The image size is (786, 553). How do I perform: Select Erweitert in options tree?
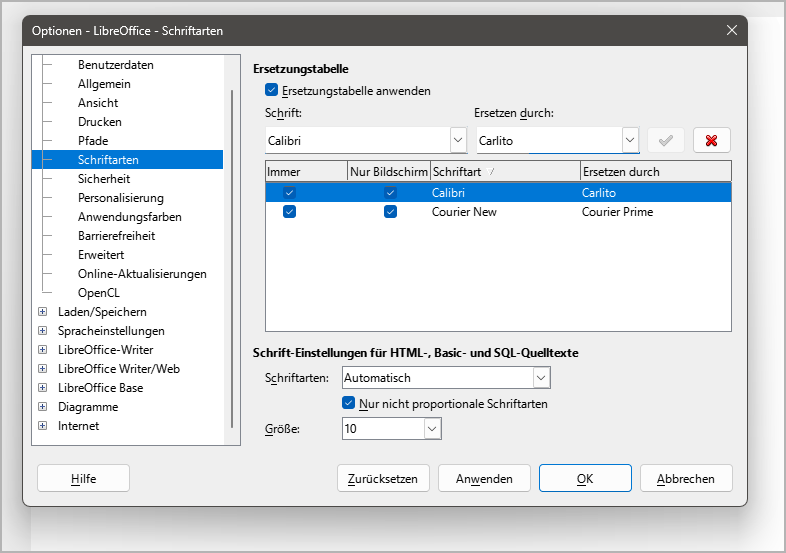(101, 255)
